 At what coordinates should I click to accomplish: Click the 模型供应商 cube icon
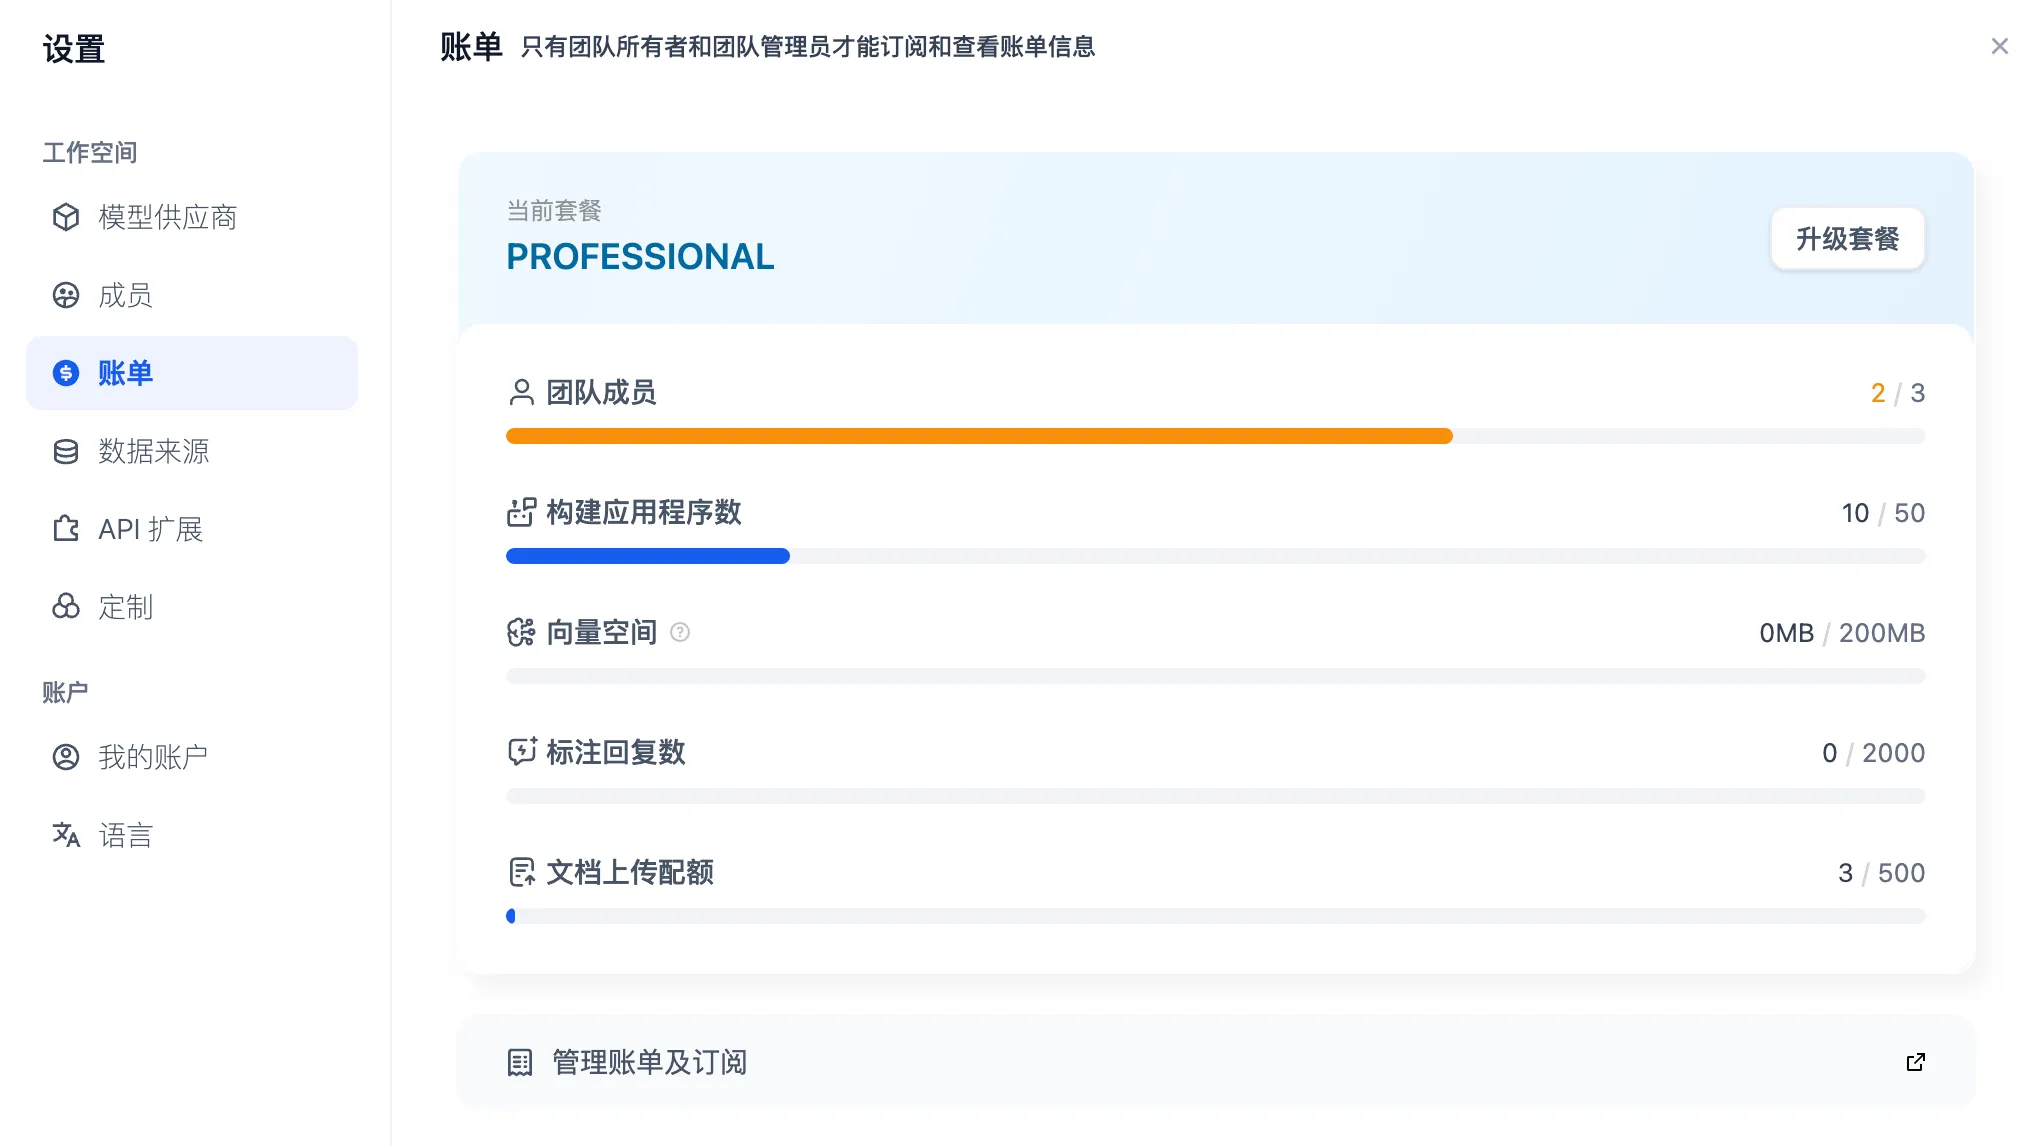point(66,217)
